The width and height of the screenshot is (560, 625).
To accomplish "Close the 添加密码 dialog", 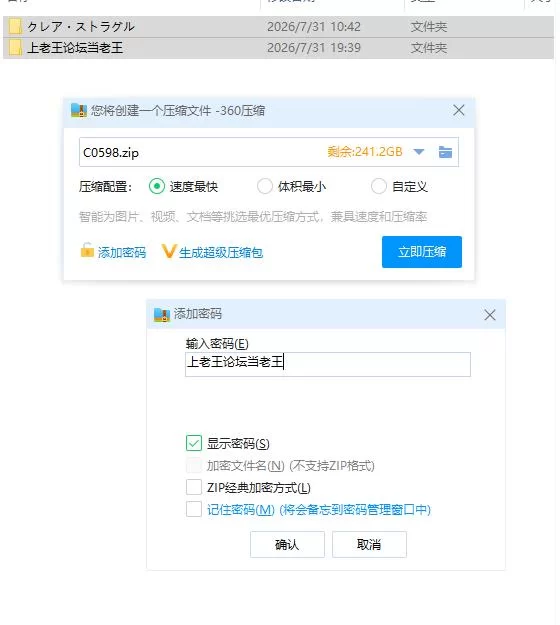I will 490,315.
